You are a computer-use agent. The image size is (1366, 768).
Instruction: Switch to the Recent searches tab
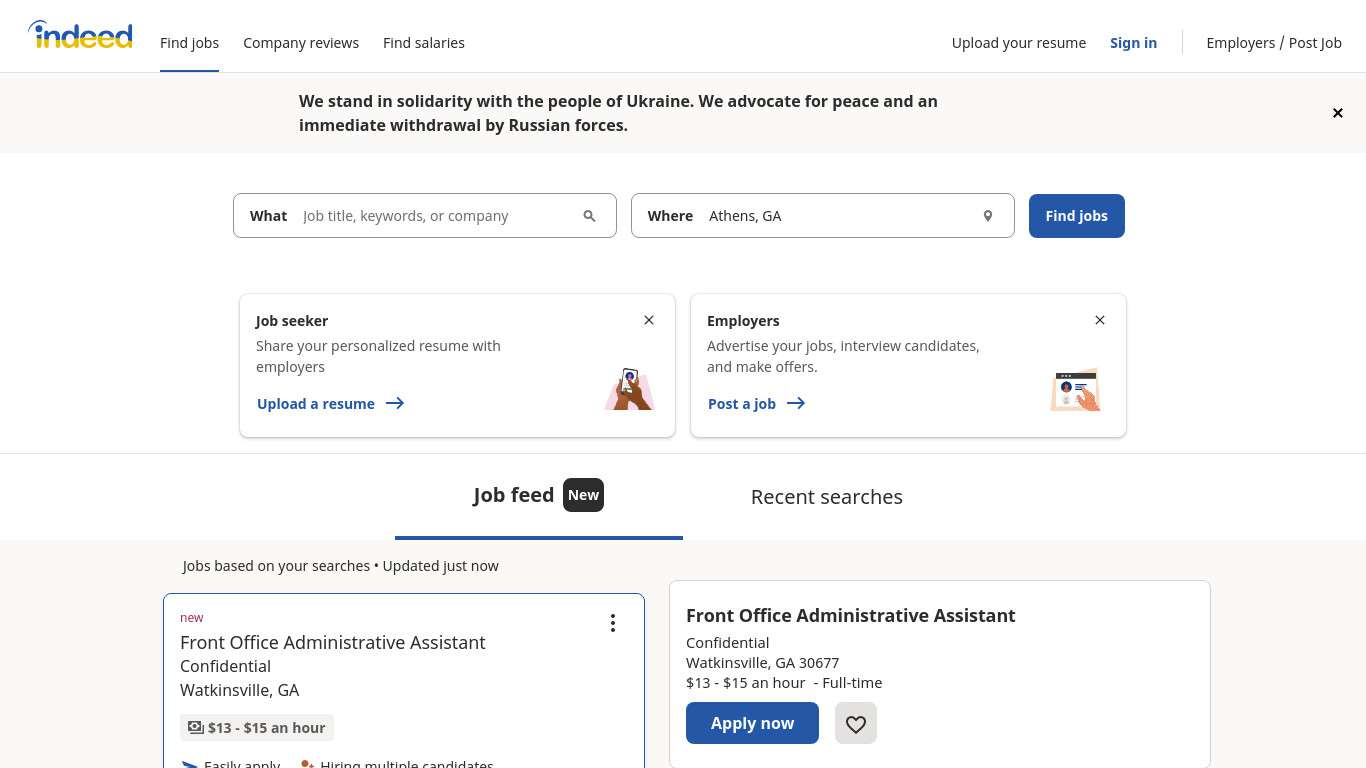(x=827, y=497)
